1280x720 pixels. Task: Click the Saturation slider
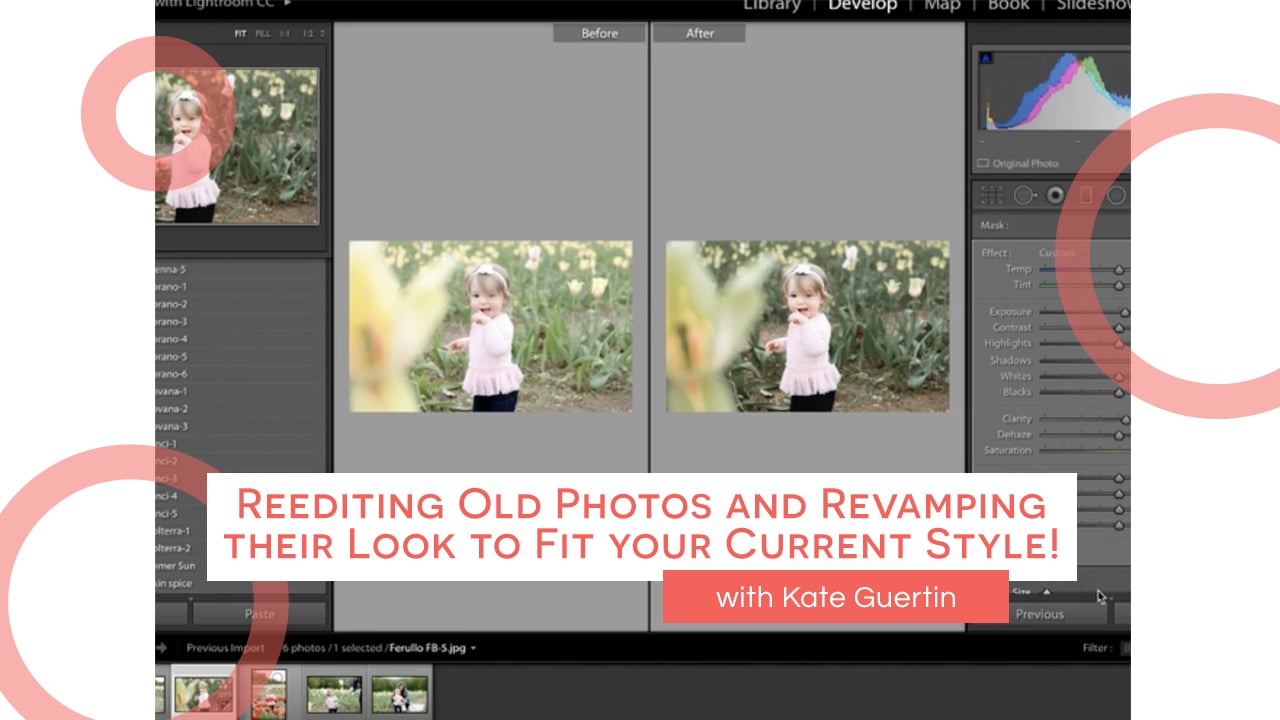coord(1083,450)
